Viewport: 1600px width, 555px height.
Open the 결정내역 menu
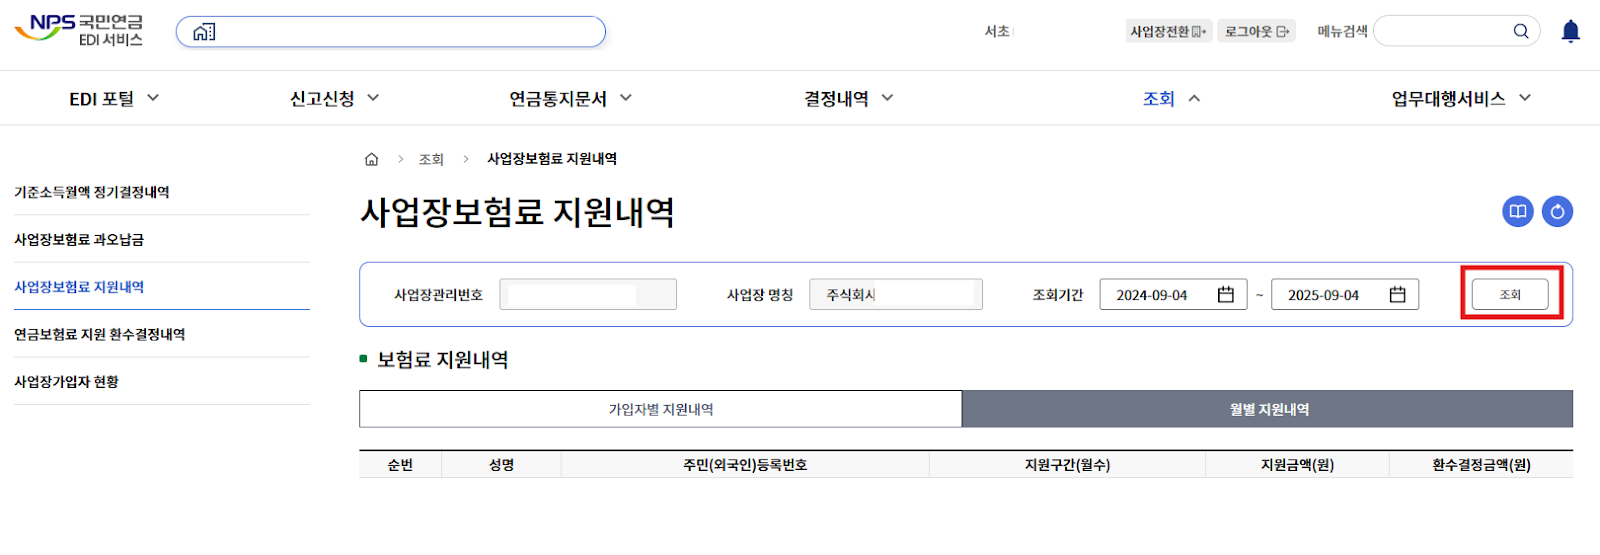(x=848, y=99)
